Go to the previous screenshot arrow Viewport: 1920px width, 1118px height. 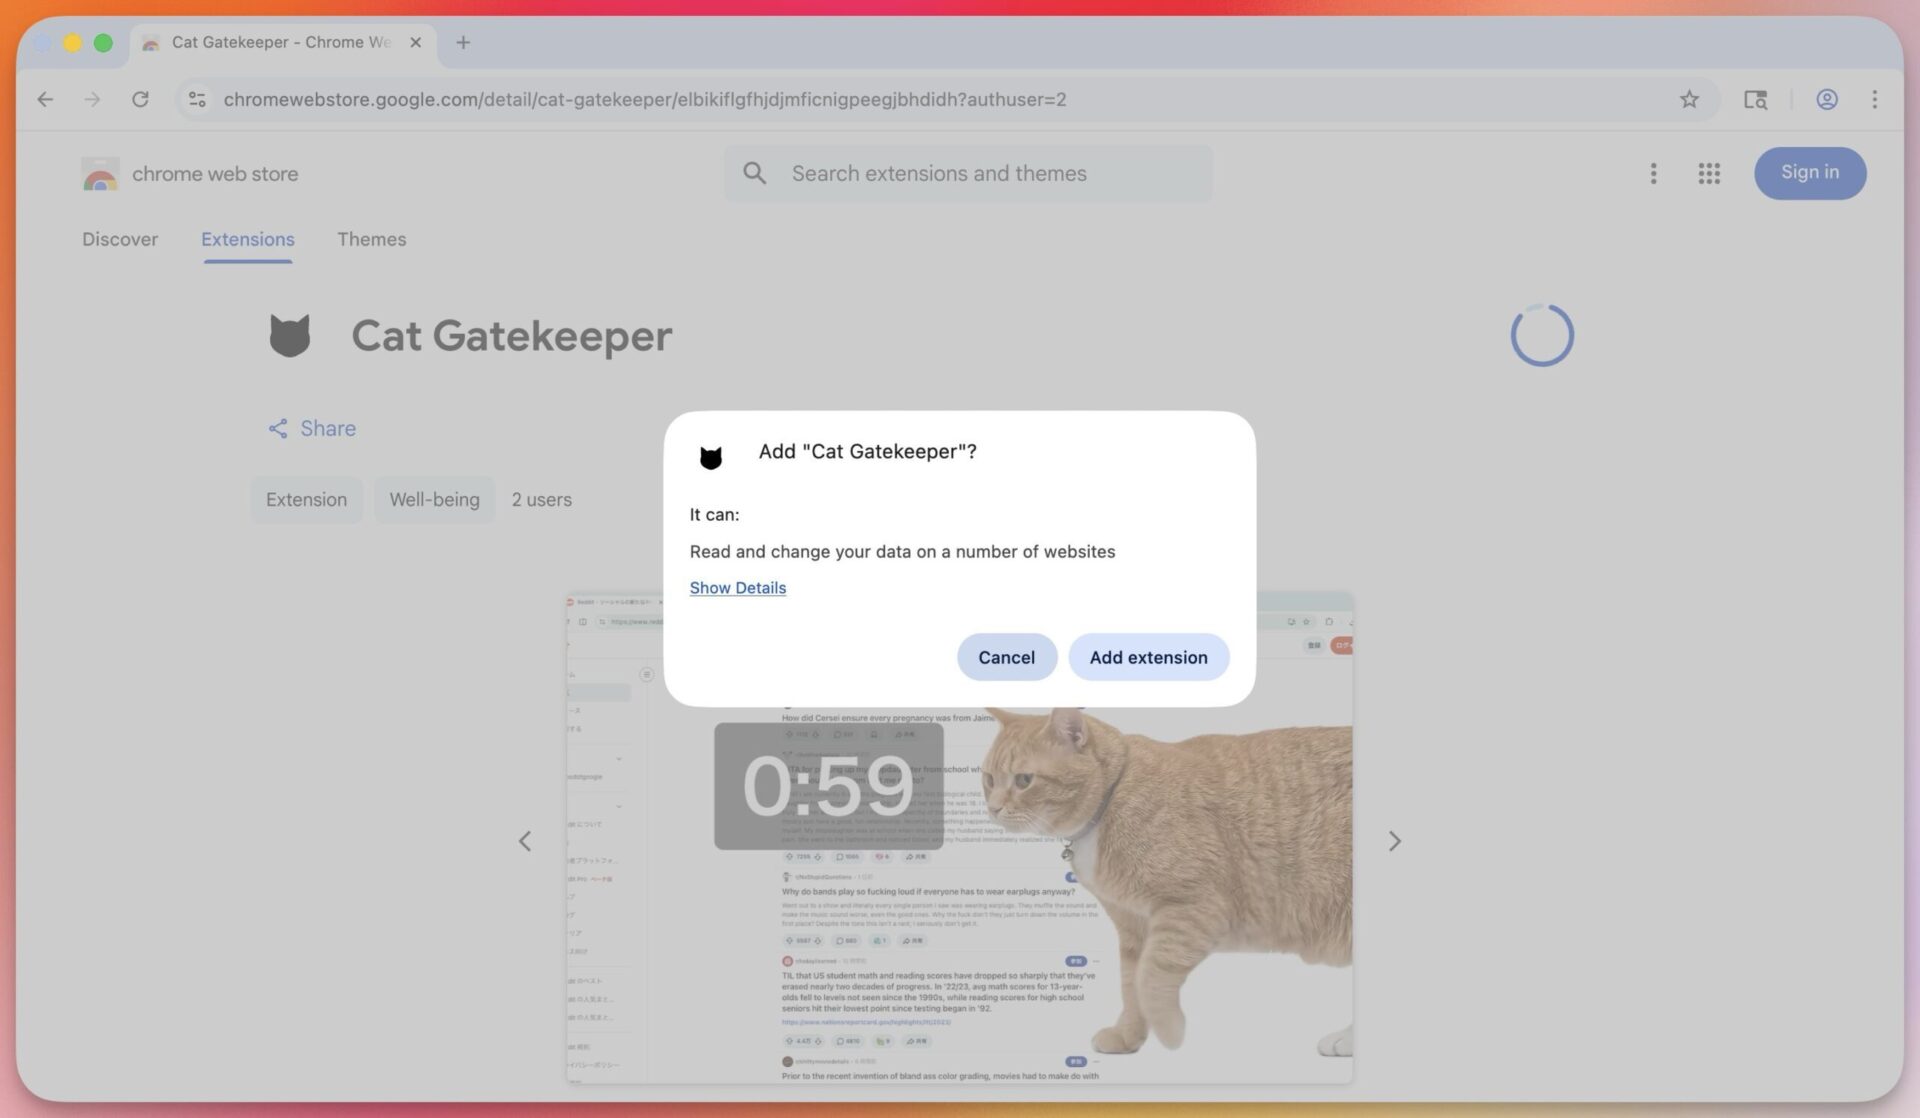[525, 841]
